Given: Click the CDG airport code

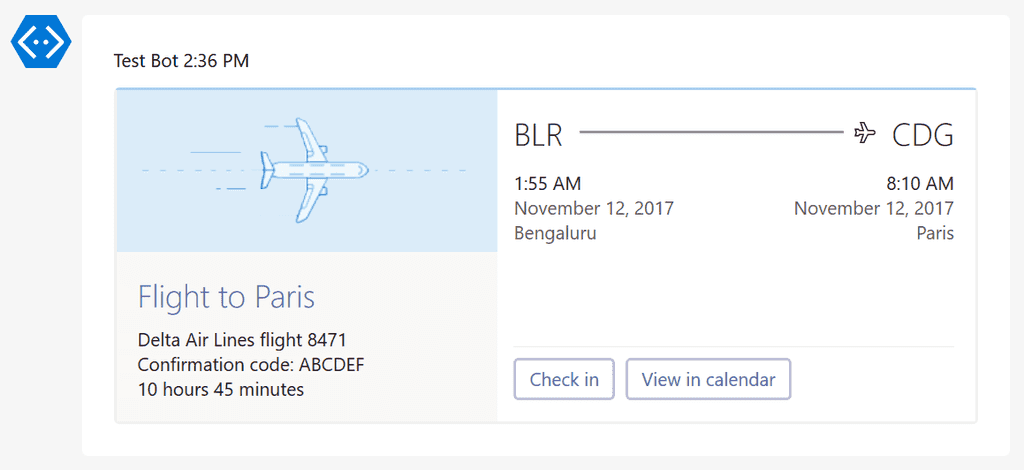Looking at the screenshot, I should pyautogui.click(x=923, y=135).
